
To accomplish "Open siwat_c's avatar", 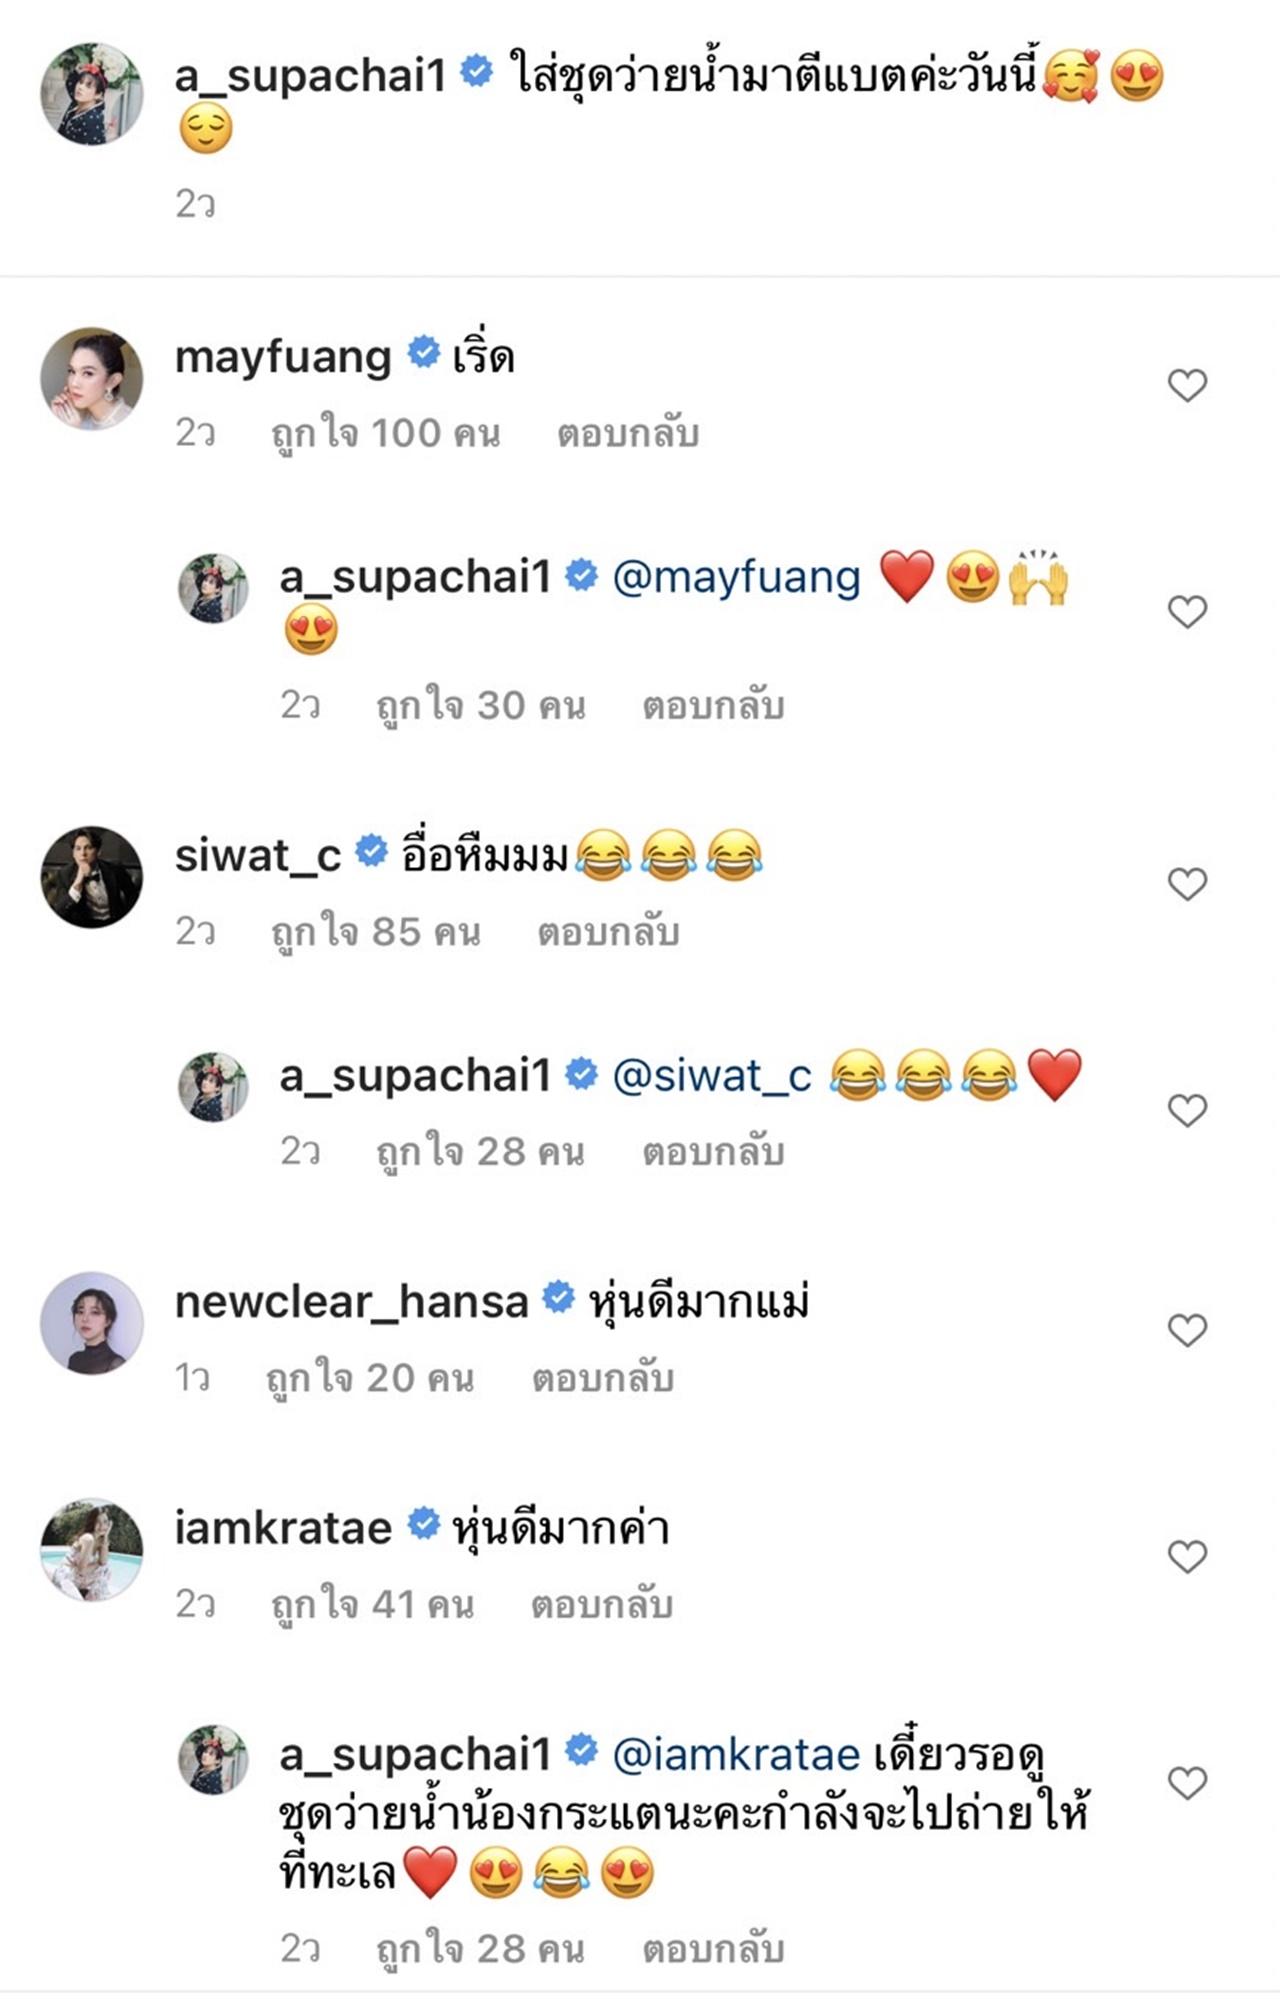I will coord(91,877).
